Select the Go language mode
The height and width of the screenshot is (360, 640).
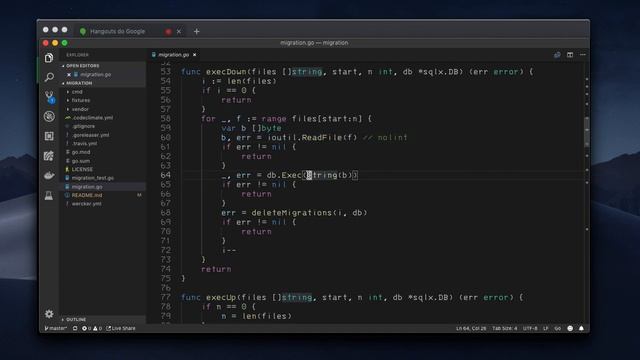pos(558,328)
